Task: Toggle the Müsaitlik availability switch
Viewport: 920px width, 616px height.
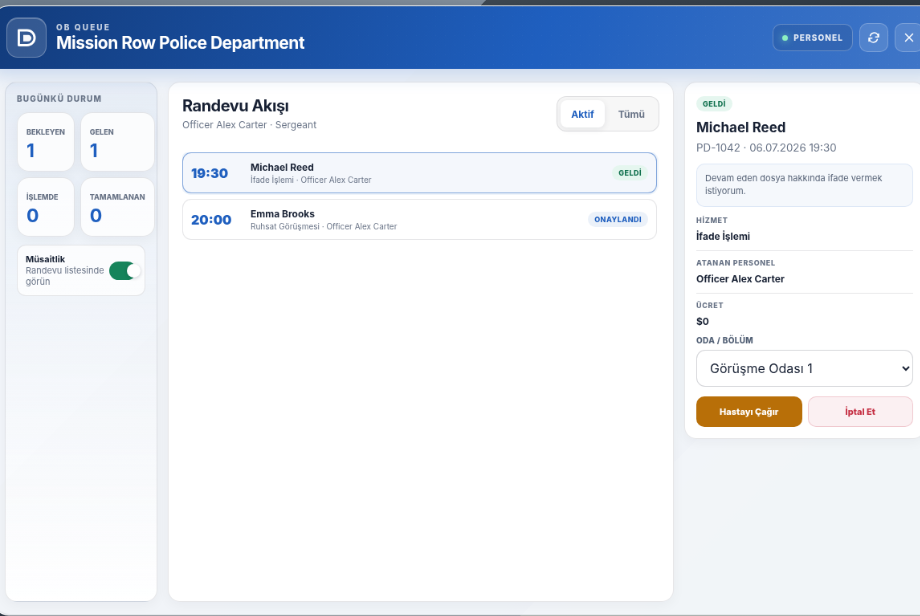Action: point(125,270)
